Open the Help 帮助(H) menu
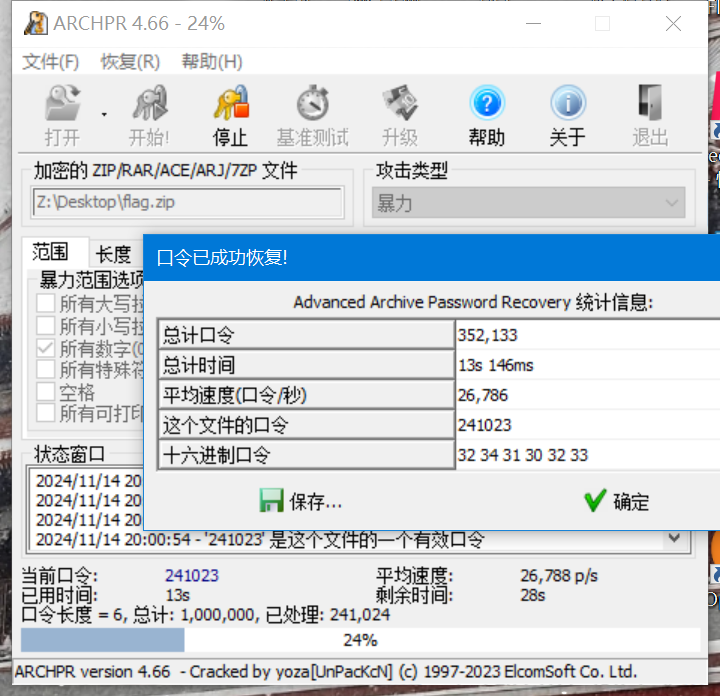This screenshot has width=720, height=696. (x=212, y=62)
